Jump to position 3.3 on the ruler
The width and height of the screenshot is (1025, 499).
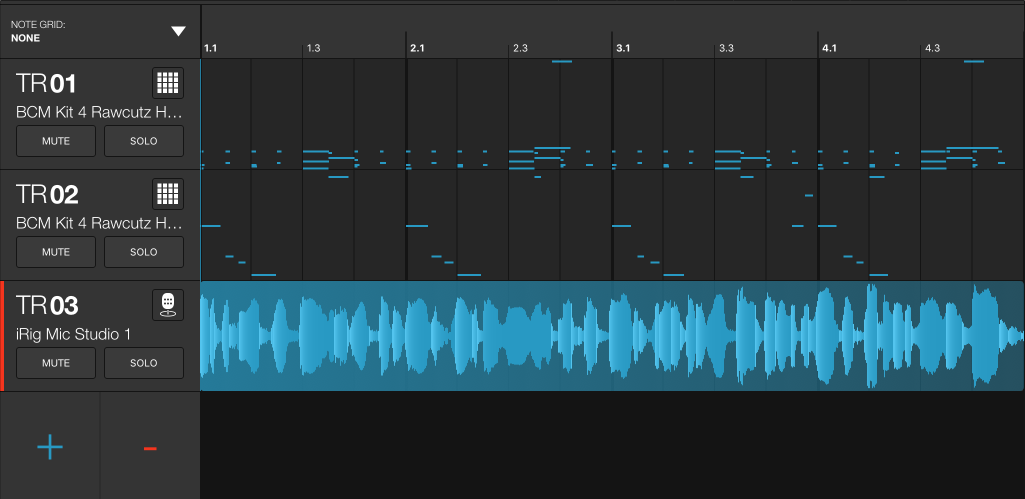[x=726, y=48]
